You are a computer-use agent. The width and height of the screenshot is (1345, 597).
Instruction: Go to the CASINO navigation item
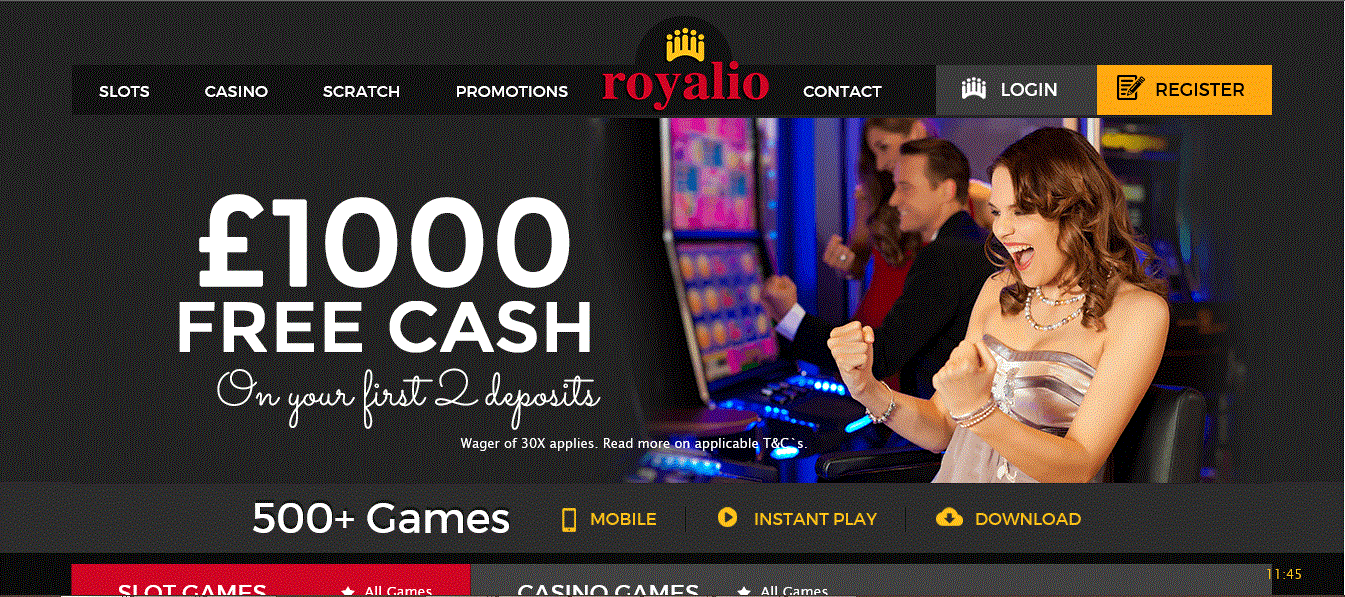(236, 91)
